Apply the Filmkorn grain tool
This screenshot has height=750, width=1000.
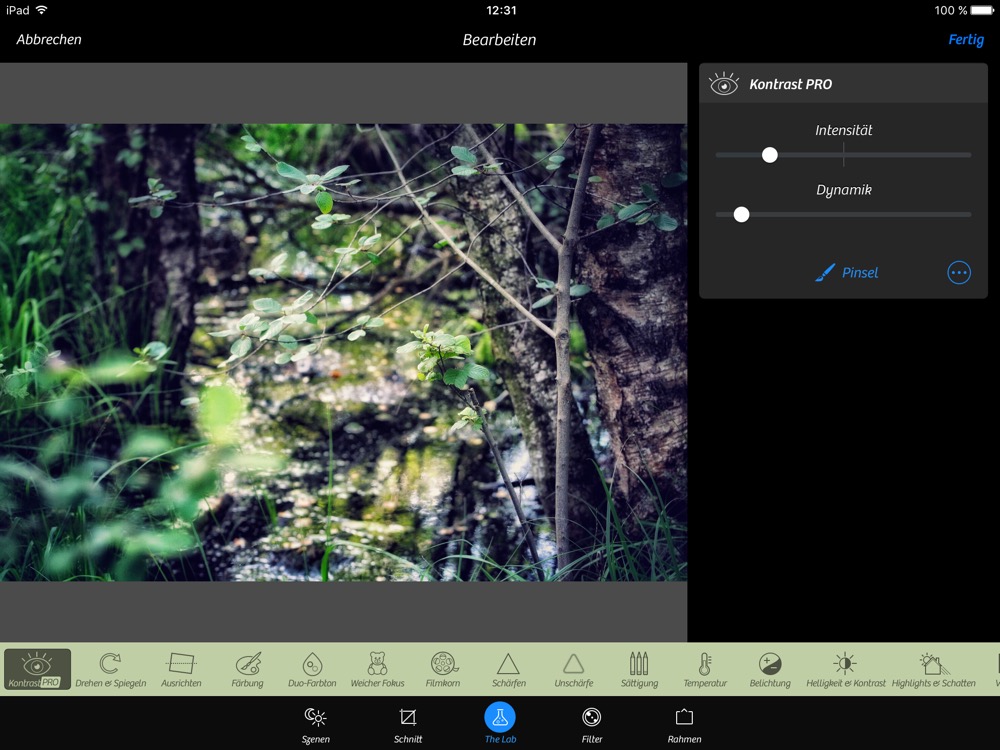click(x=442, y=669)
